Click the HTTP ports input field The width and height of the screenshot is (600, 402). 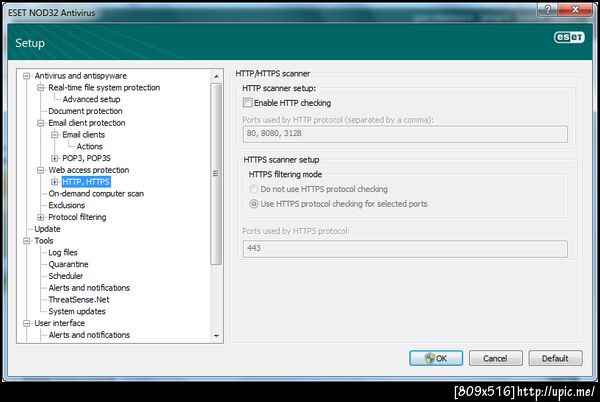pos(405,134)
